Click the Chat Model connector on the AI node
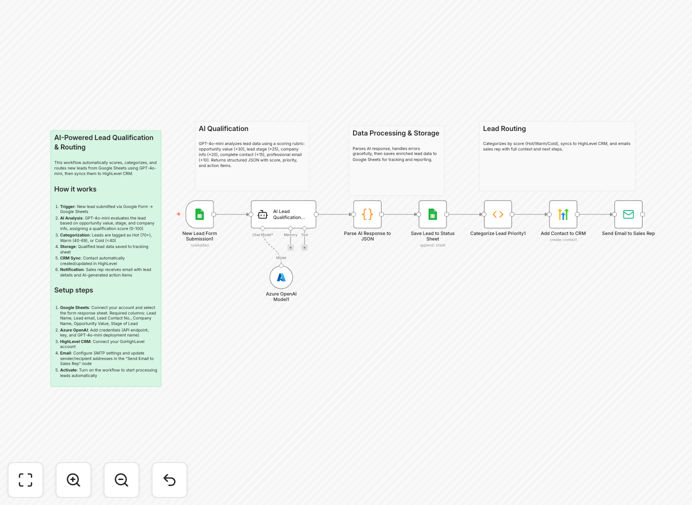This screenshot has height=505, width=692. tap(263, 229)
